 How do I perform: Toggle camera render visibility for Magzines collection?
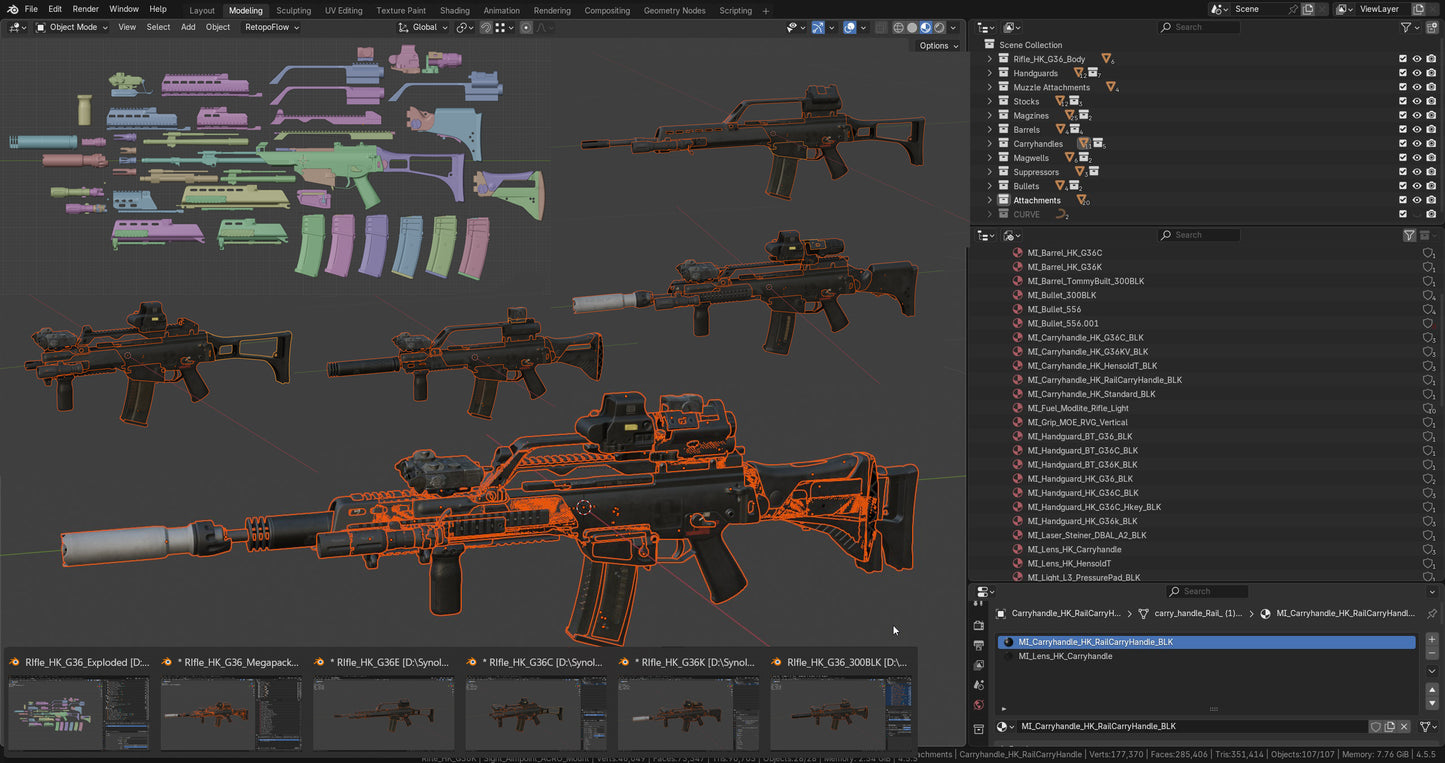pos(1432,115)
